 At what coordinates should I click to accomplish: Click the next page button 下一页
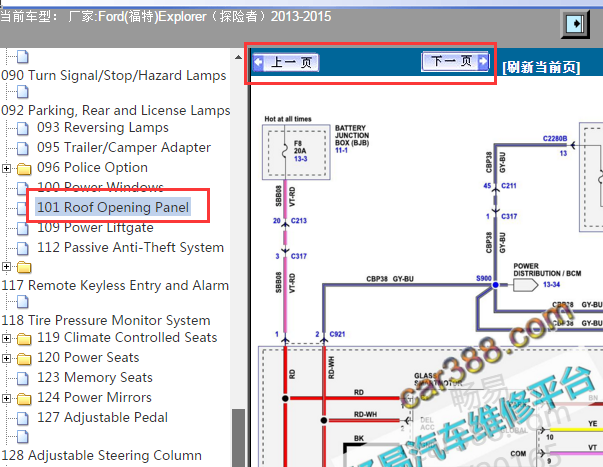(455, 61)
